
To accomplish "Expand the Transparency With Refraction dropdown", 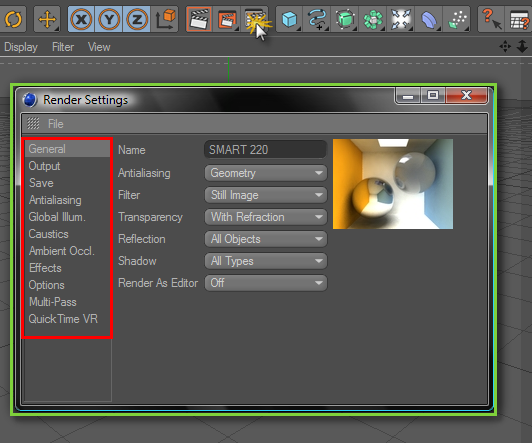I will tap(266, 217).
